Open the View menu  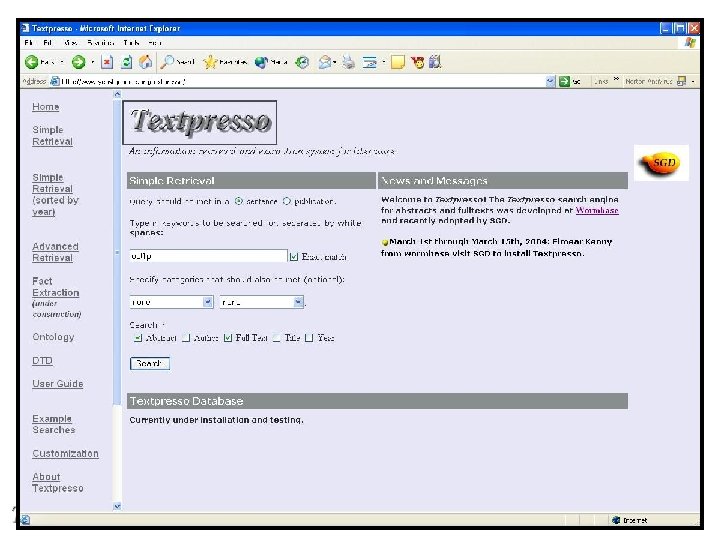click(x=70, y=43)
